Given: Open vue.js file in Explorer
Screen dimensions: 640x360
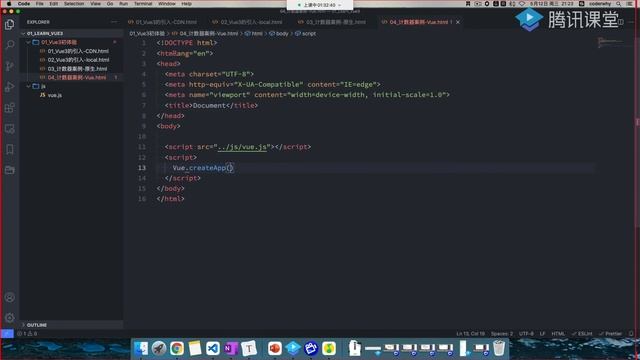Looking at the screenshot, I should coord(51,95).
